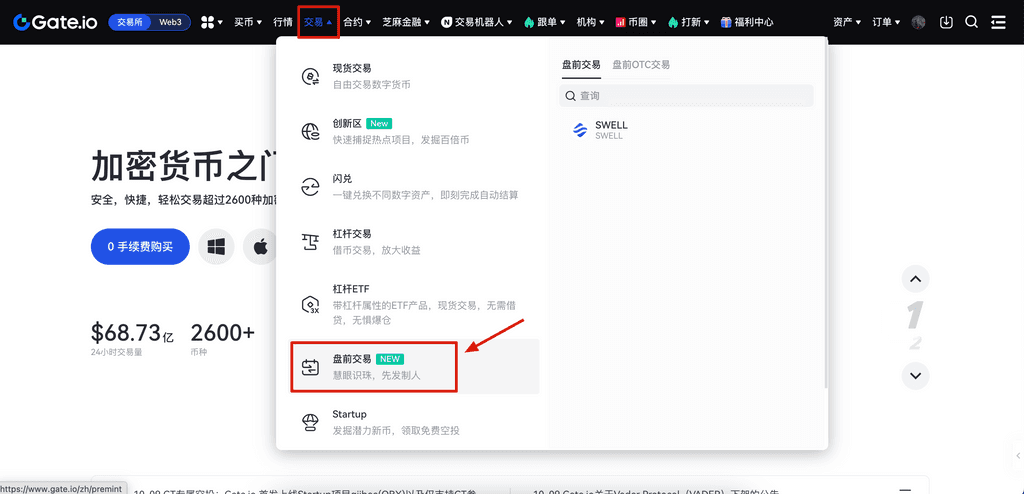This screenshot has width=1024, height=494.
Task: Open the search magnifier in top bar
Action: (971, 22)
